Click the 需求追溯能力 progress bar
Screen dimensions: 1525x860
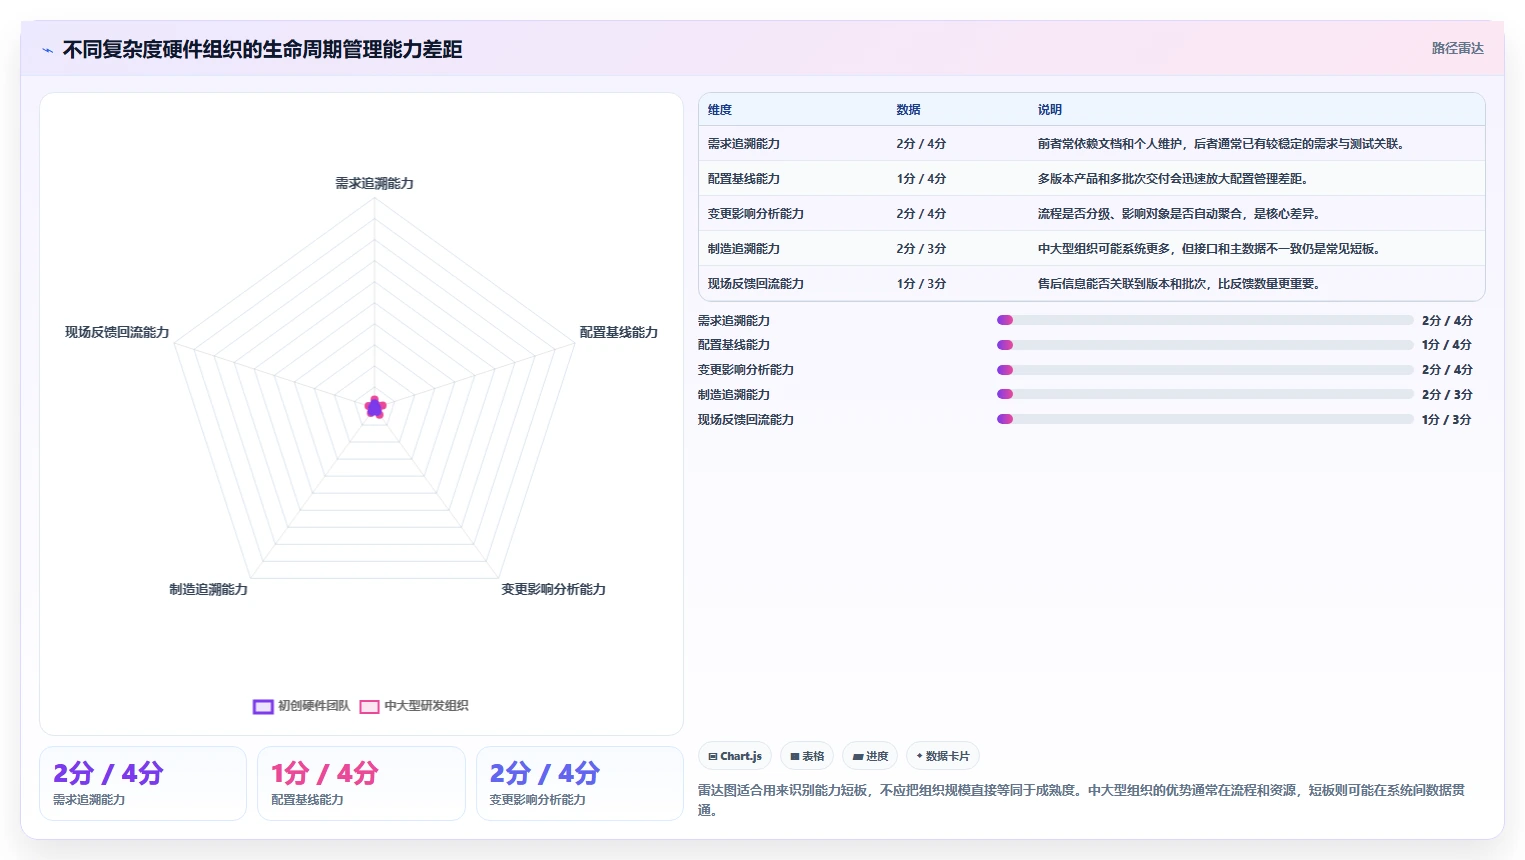pos(1205,320)
